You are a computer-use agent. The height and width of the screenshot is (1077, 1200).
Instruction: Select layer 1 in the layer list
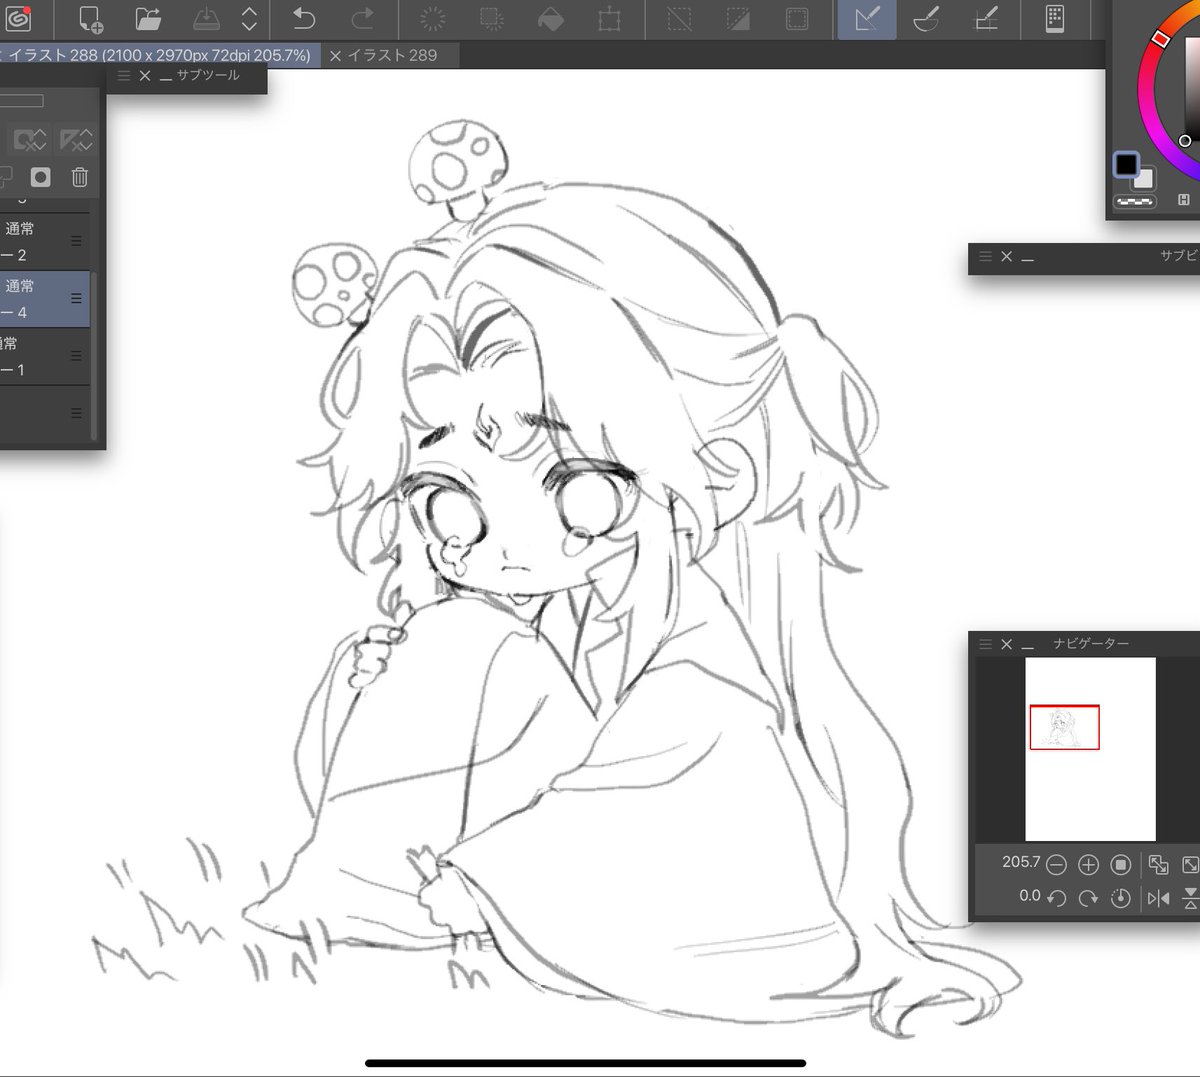click(x=45, y=356)
